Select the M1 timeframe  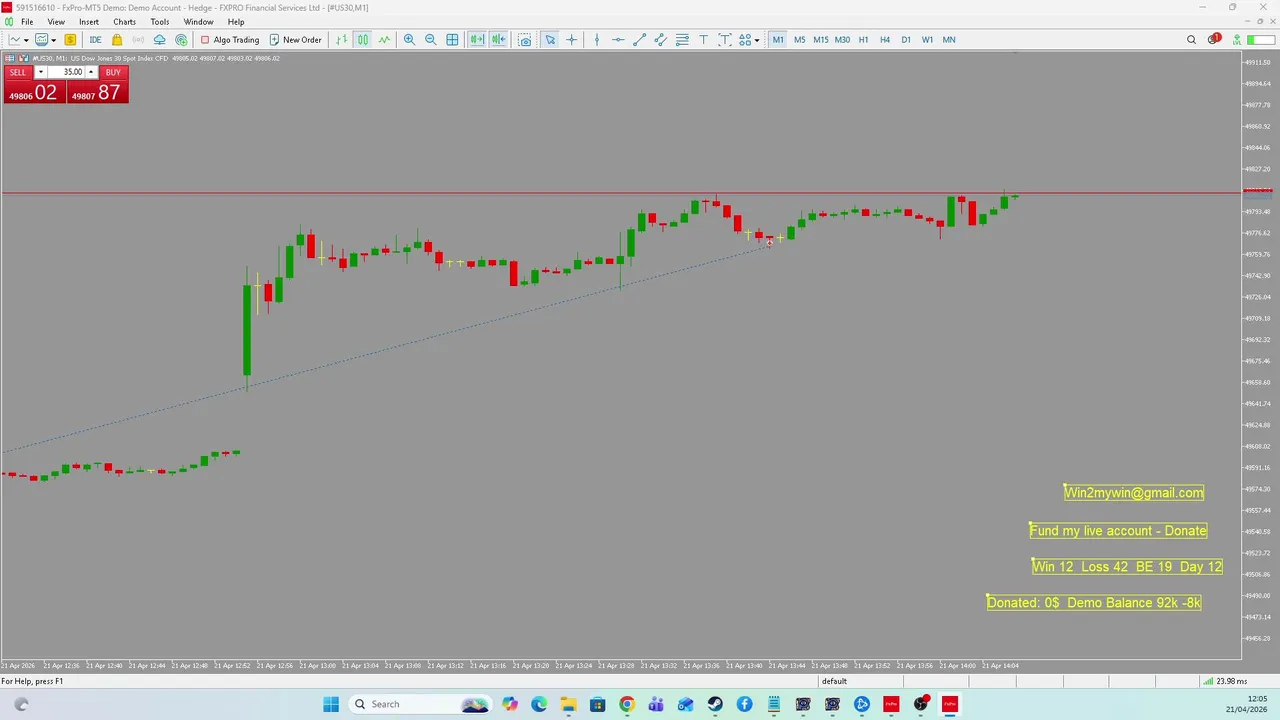pyautogui.click(x=778, y=40)
